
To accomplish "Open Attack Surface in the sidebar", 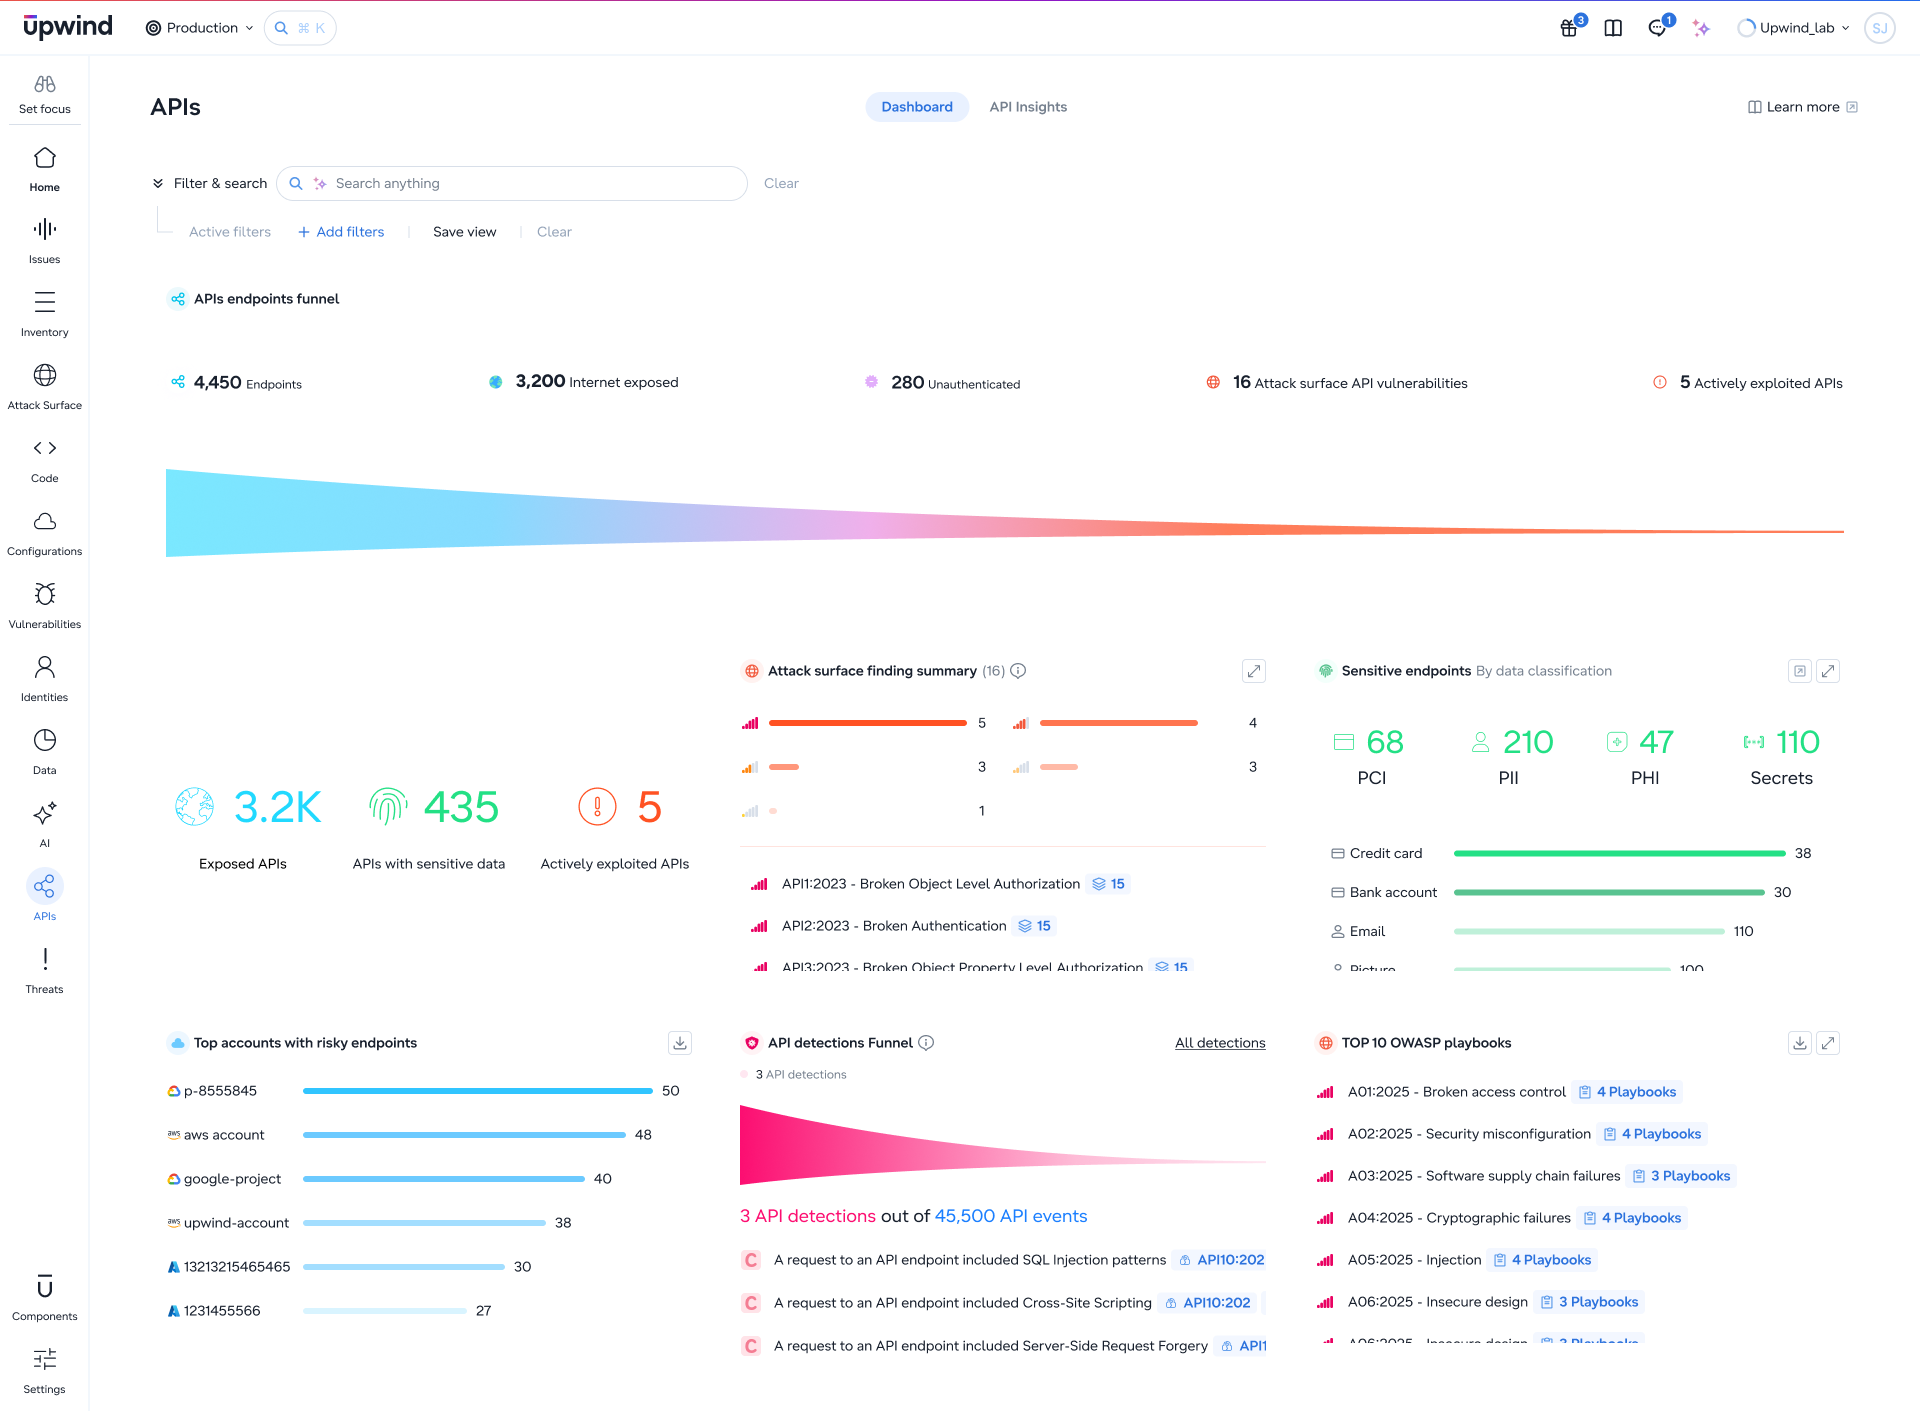I will point(44,387).
